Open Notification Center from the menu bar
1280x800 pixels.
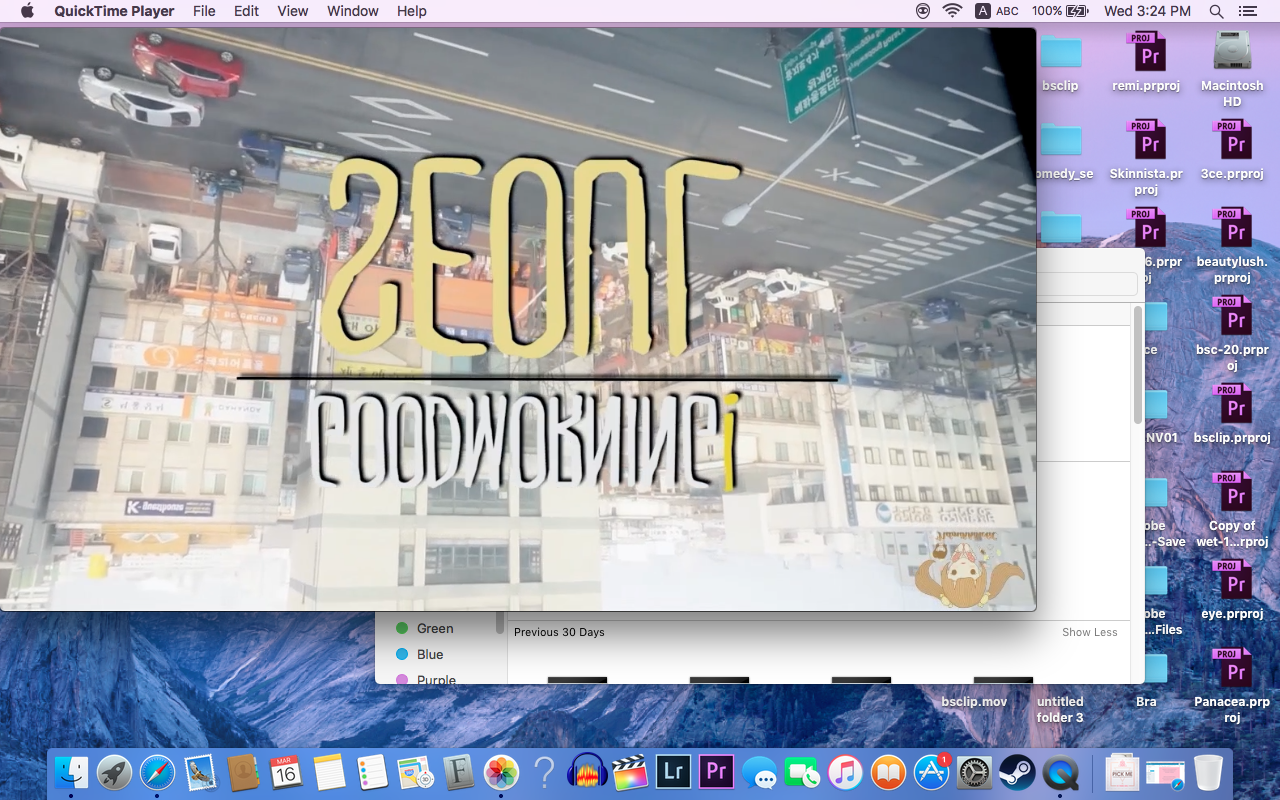pyautogui.click(x=1247, y=11)
